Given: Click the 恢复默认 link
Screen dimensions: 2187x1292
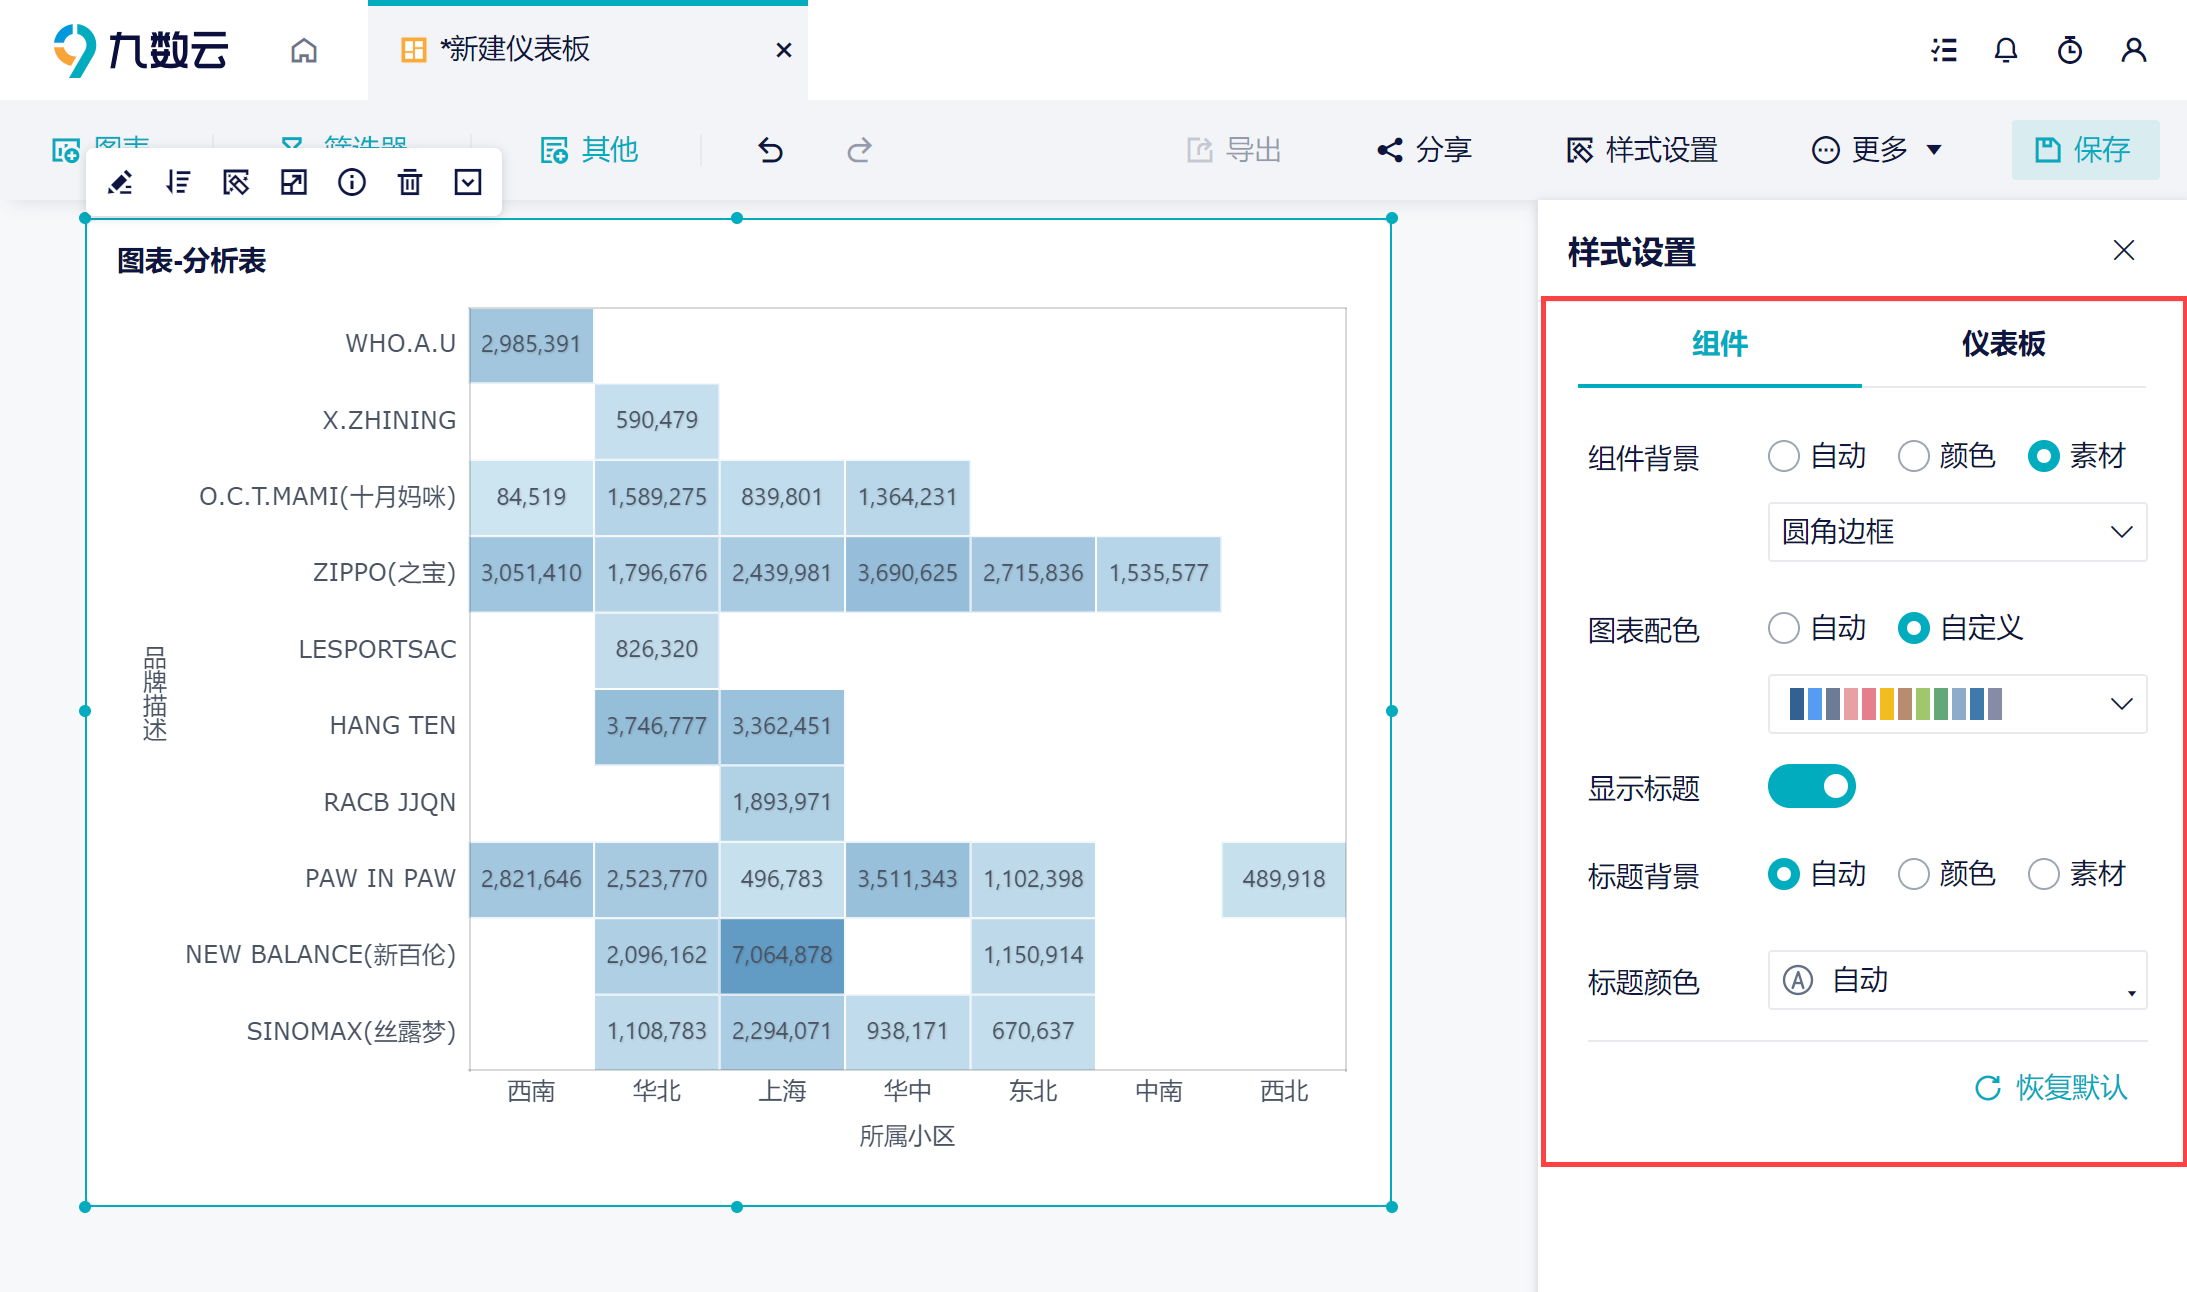Looking at the screenshot, I should (x=2052, y=1087).
